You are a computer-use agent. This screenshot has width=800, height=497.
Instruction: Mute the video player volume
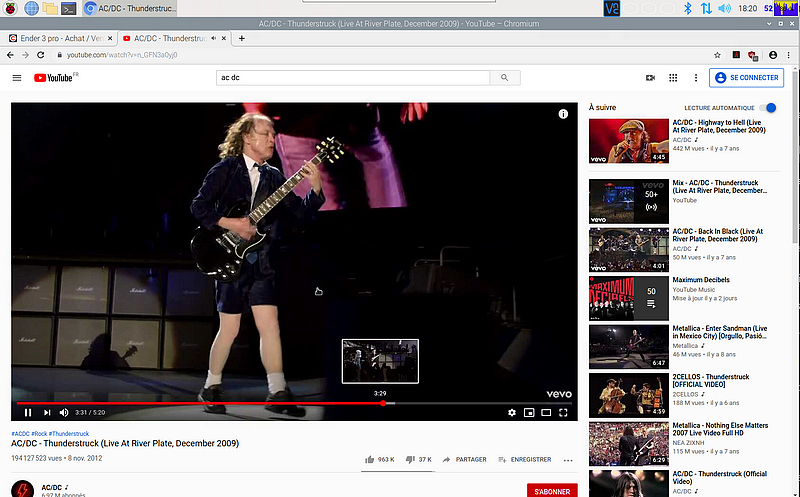[x=64, y=412]
